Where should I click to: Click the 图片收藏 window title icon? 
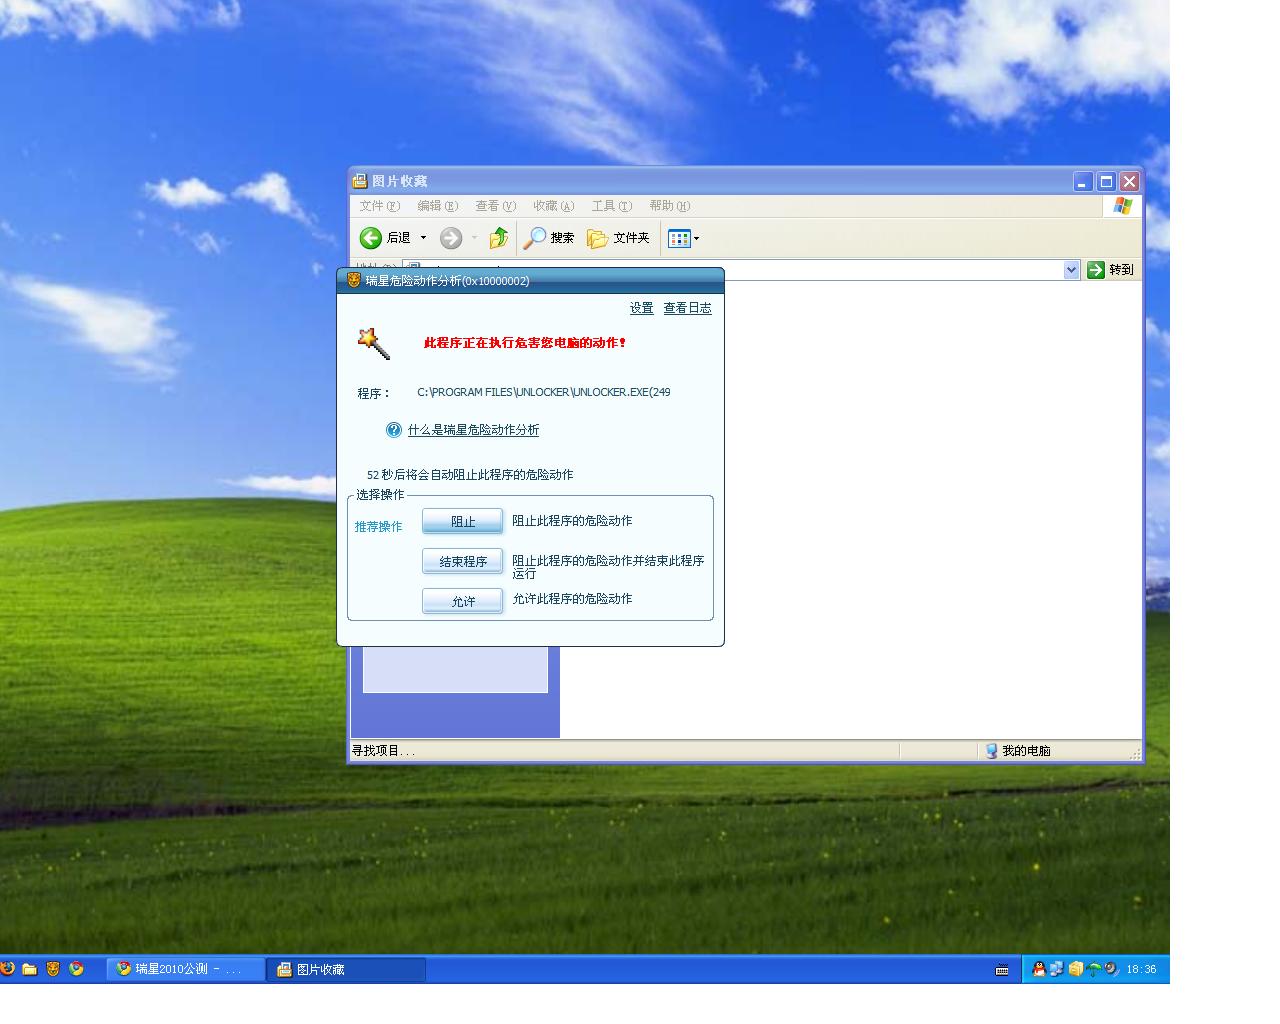pyautogui.click(x=360, y=181)
